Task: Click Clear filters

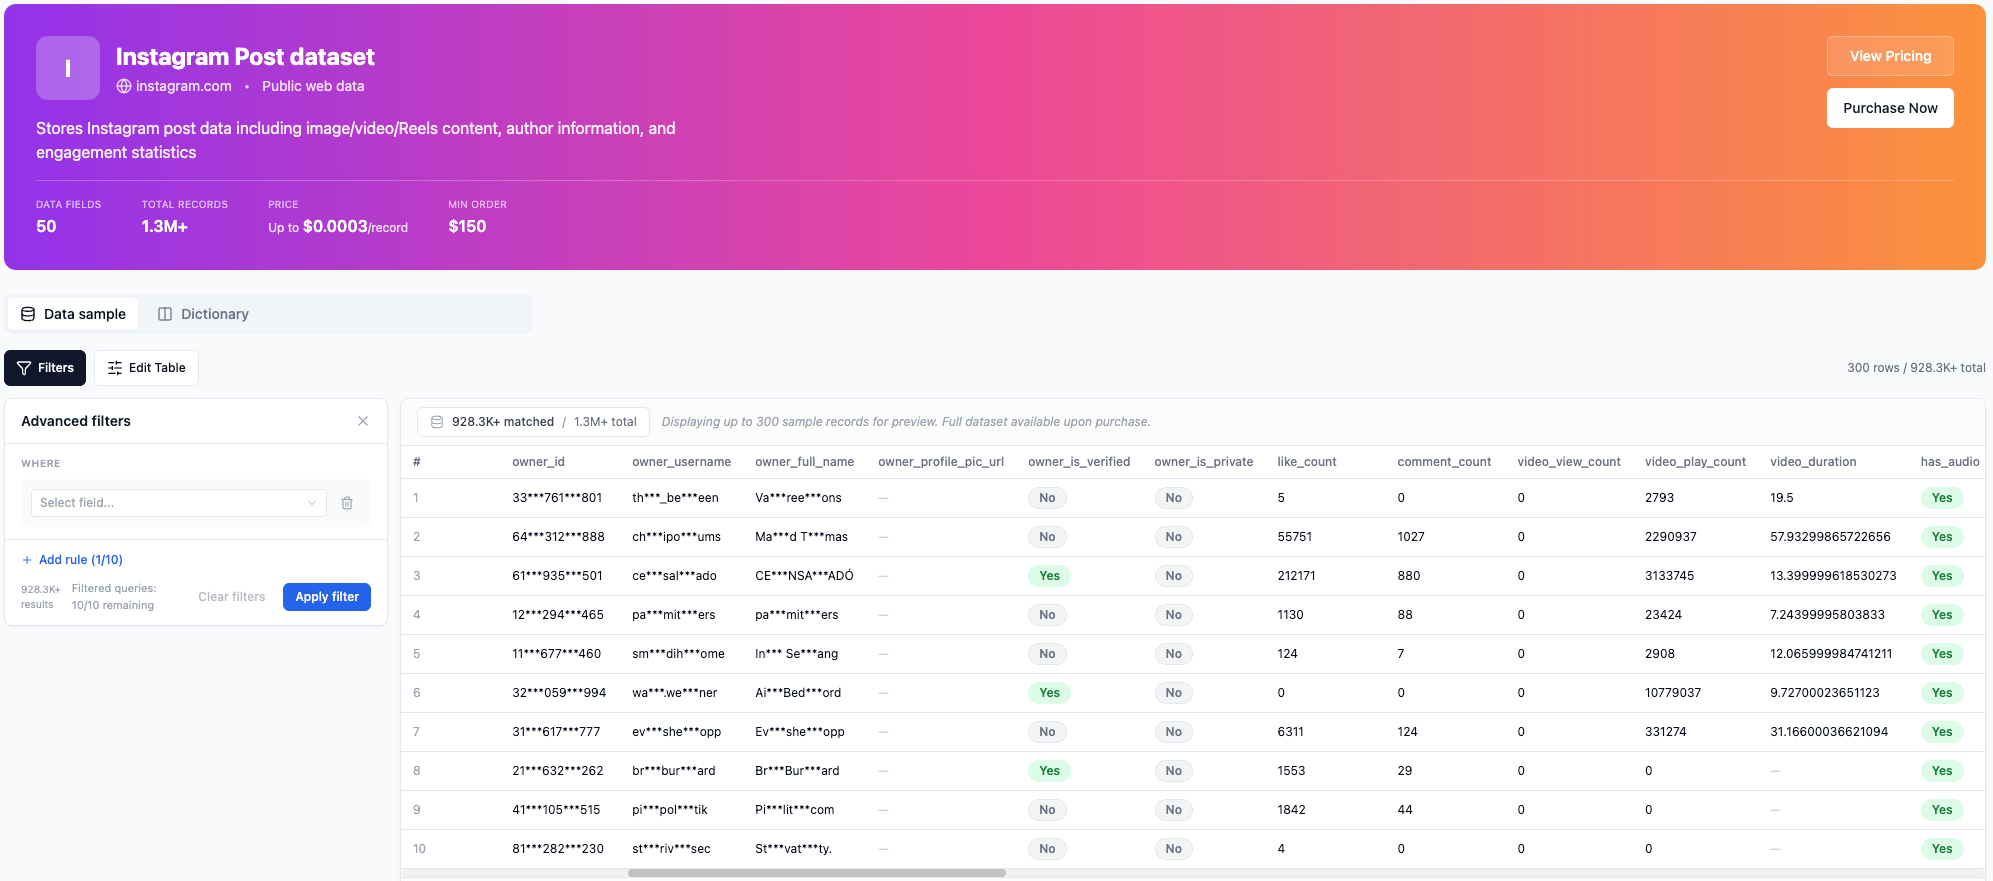Action: [232, 597]
